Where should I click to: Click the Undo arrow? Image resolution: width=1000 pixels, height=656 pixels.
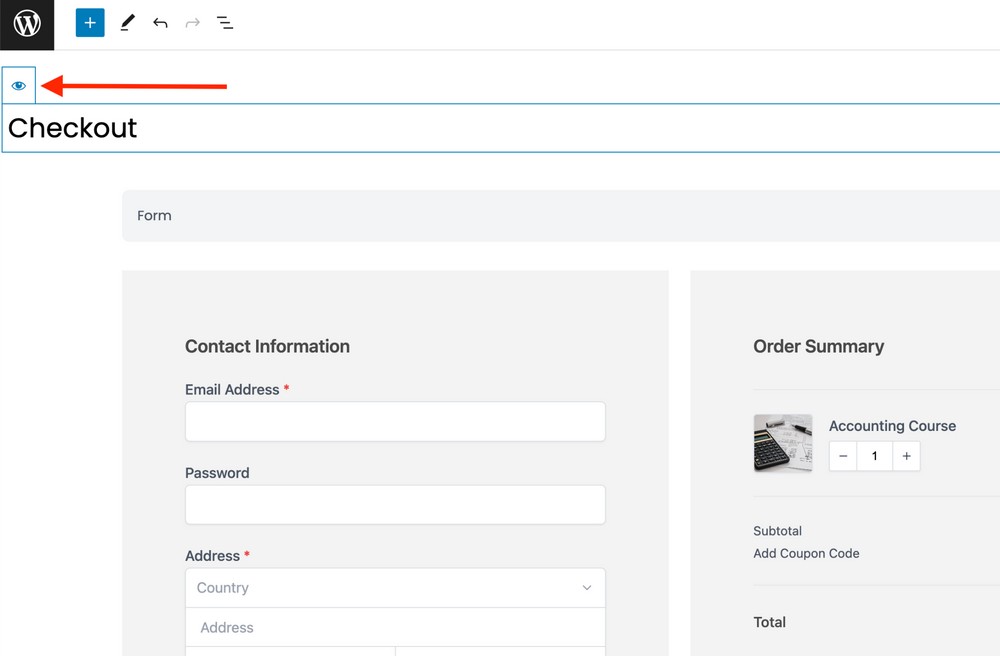(160, 22)
